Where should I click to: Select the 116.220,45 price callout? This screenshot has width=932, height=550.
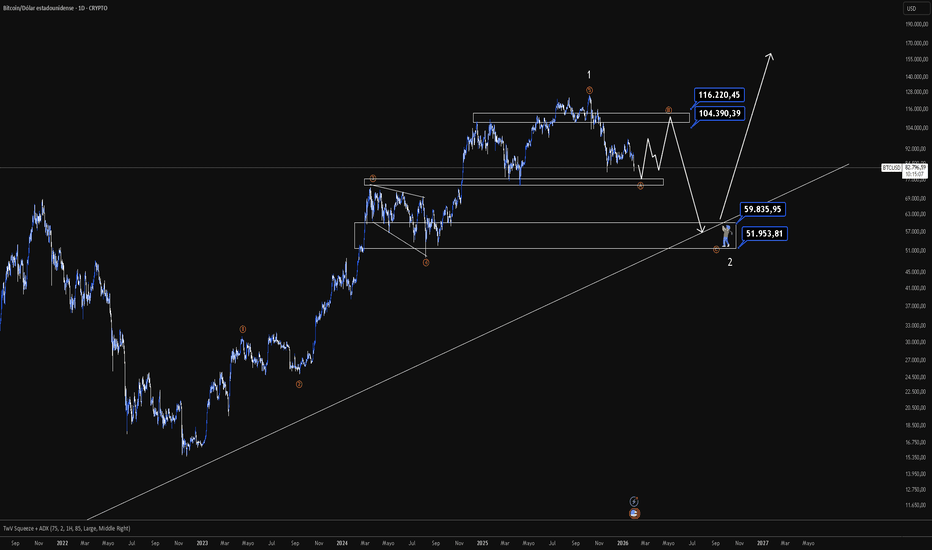click(719, 95)
